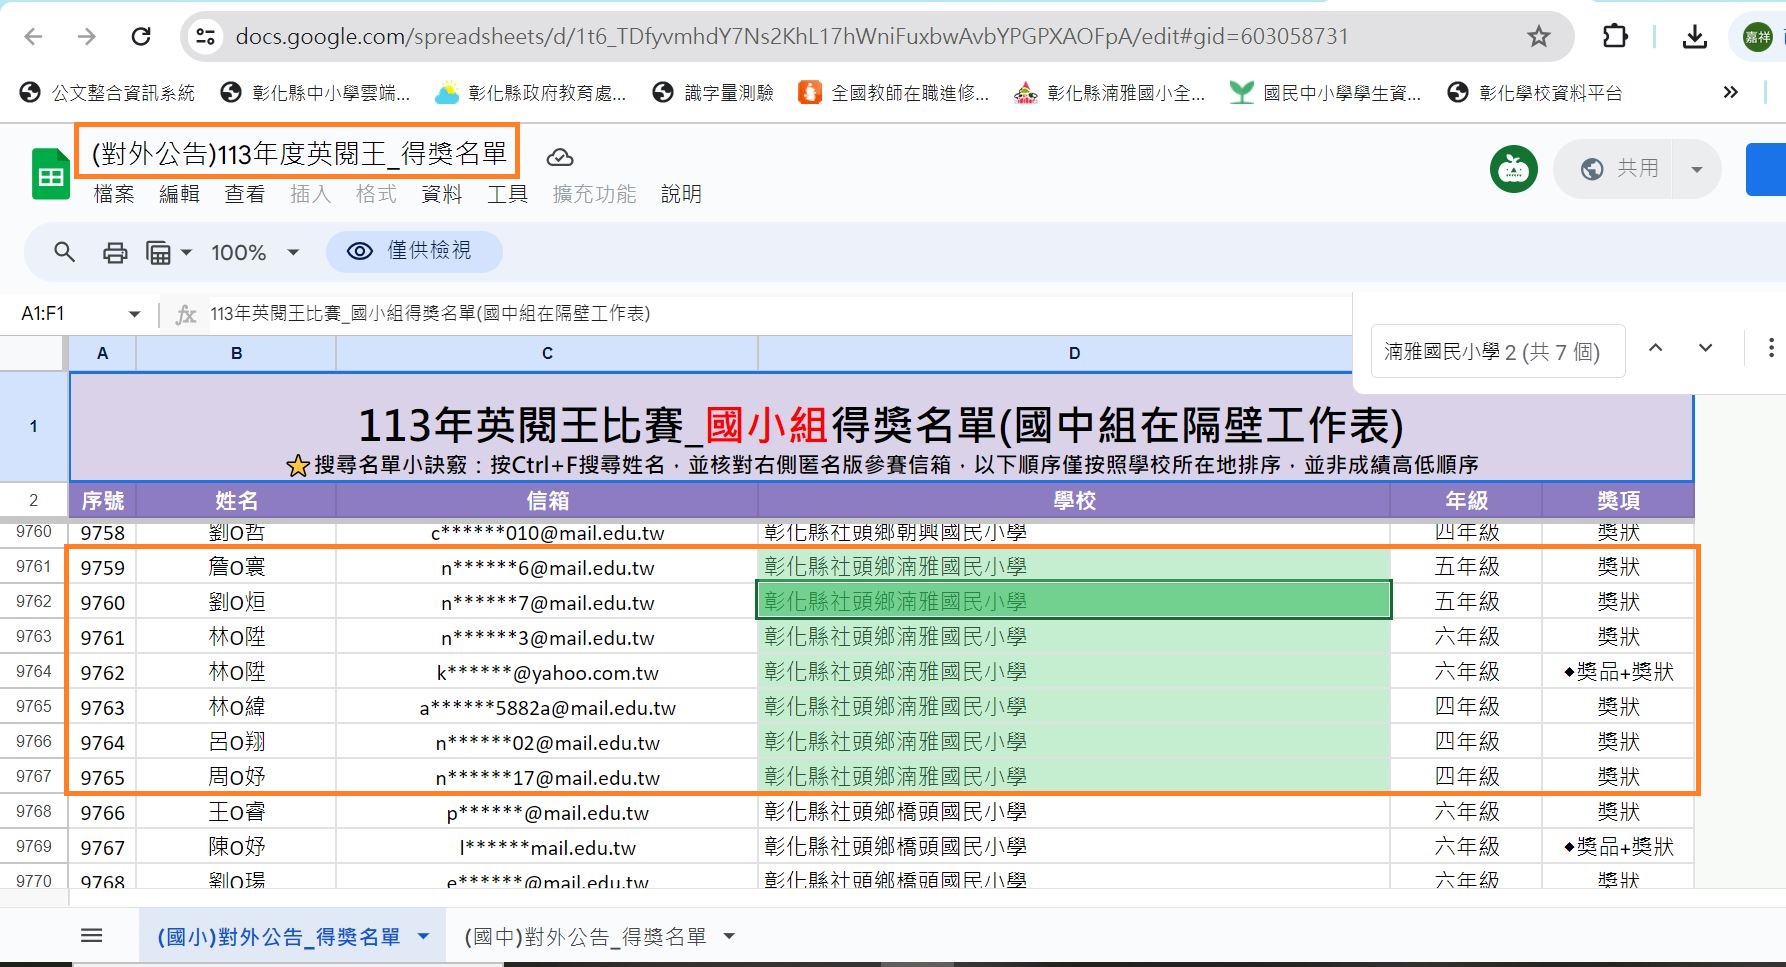Screen dimensions: 1786x967
Task: Click the 共用 share button
Action: coord(1620,169)
